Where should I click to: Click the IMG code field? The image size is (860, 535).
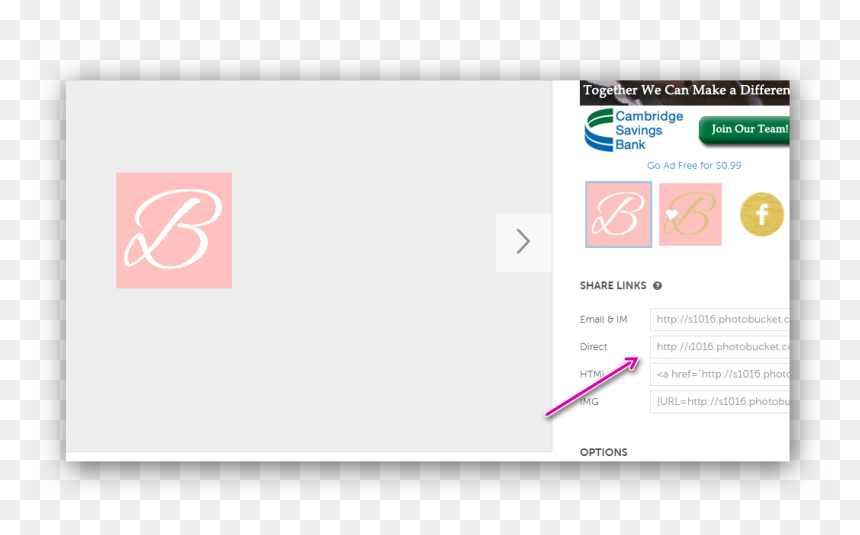(x=720, y=402)
